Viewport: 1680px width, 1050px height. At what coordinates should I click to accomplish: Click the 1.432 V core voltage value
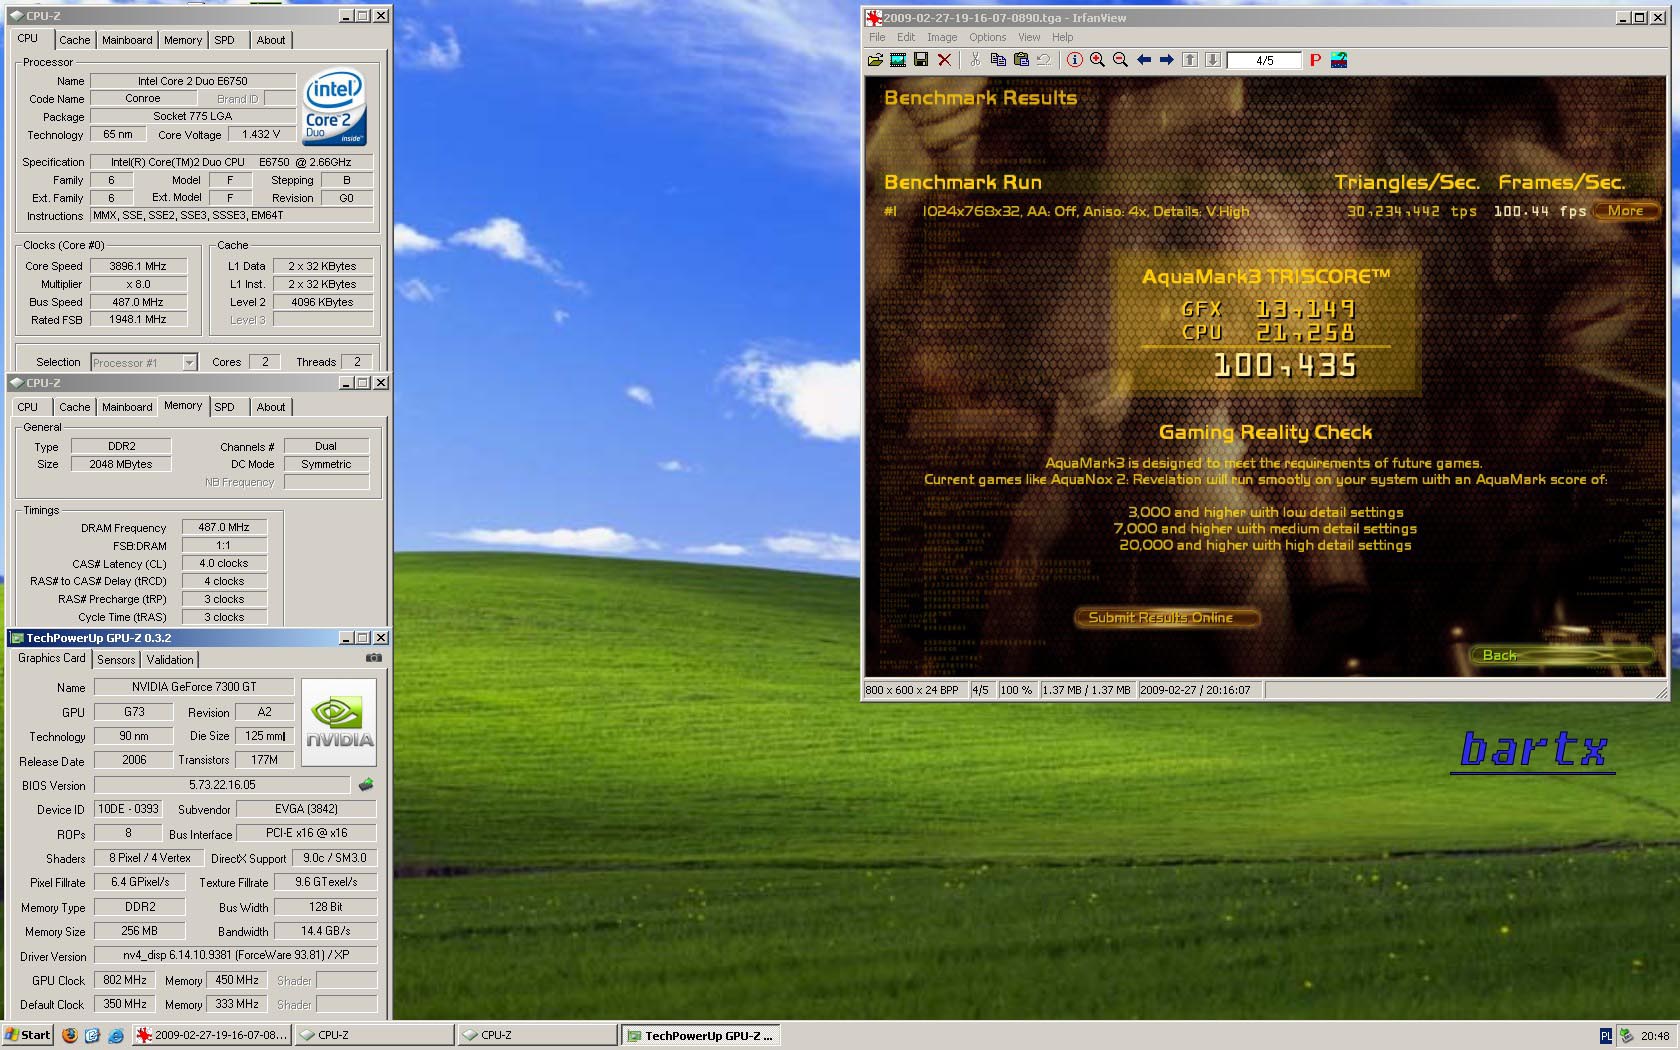(261, 134)
